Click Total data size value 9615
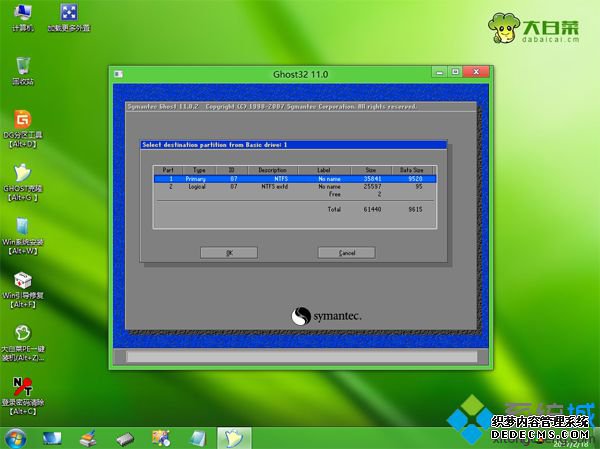 pos(415,209)
